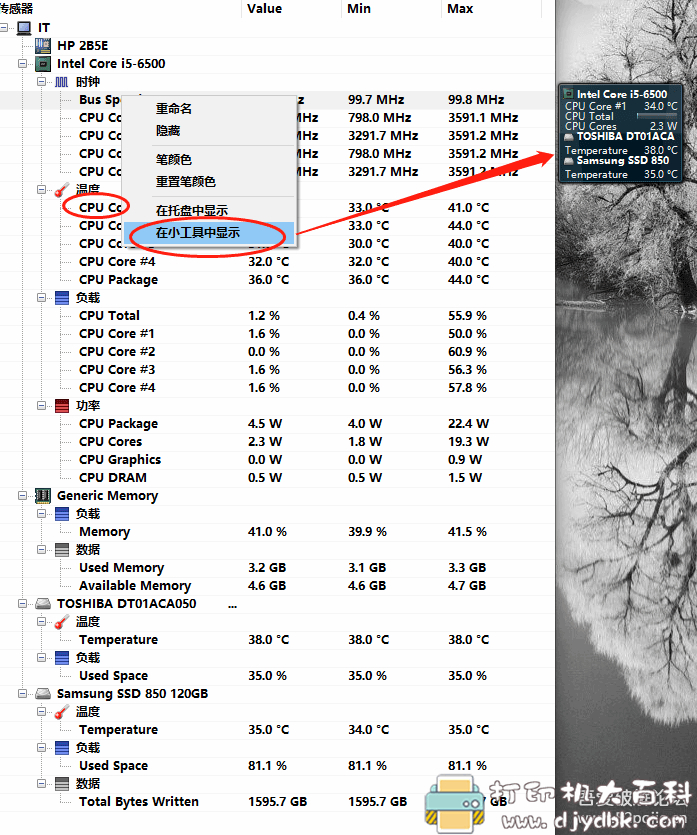Click the thermometer icon under TOSHIBA DT01ACA050
The width and height of the screenshot is (697, 835).
62,621
